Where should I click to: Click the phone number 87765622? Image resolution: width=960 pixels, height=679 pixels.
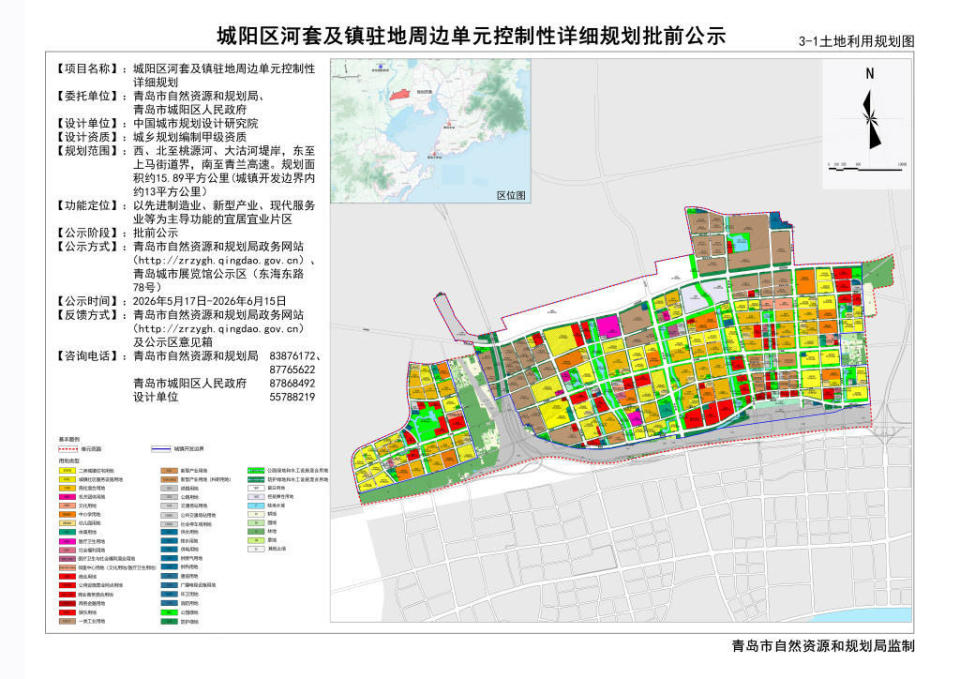pyautogui.click(x=292, y=370)
